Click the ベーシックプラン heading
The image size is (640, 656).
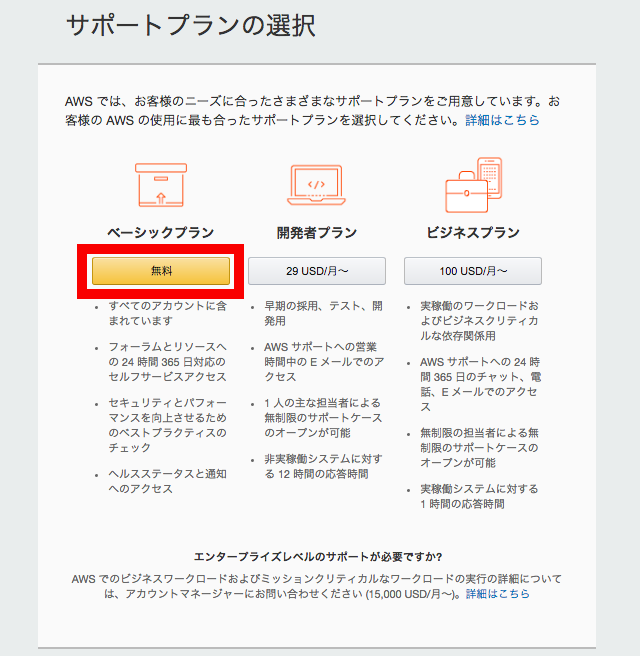click(x=161, y=233)
